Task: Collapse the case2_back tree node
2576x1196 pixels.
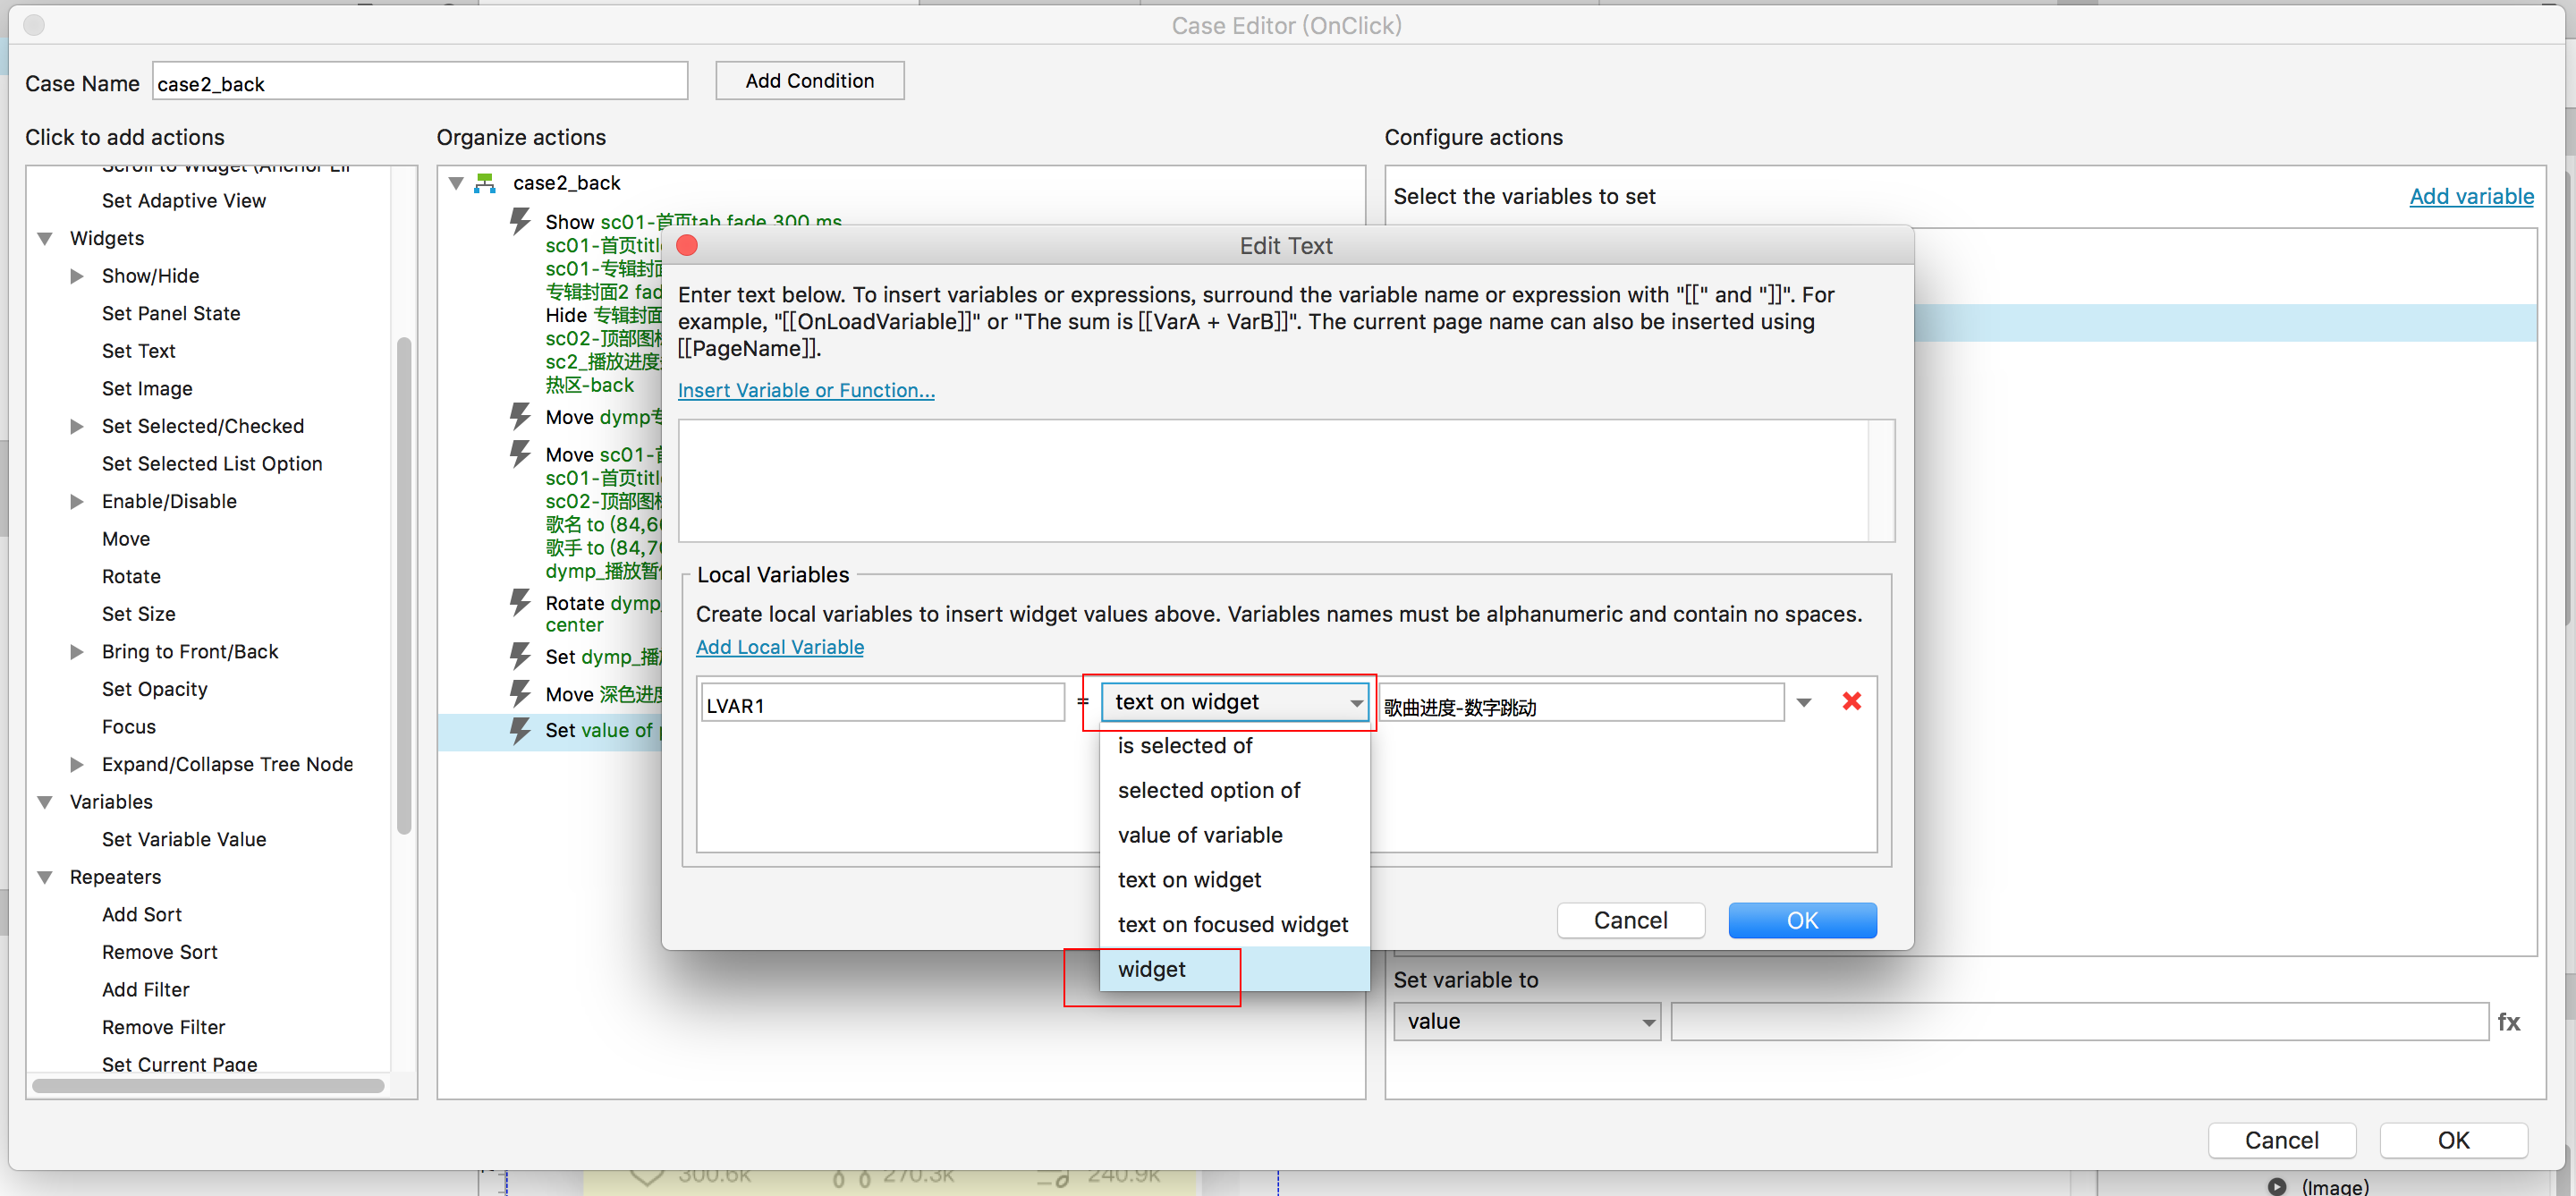Action: [456, 183]
